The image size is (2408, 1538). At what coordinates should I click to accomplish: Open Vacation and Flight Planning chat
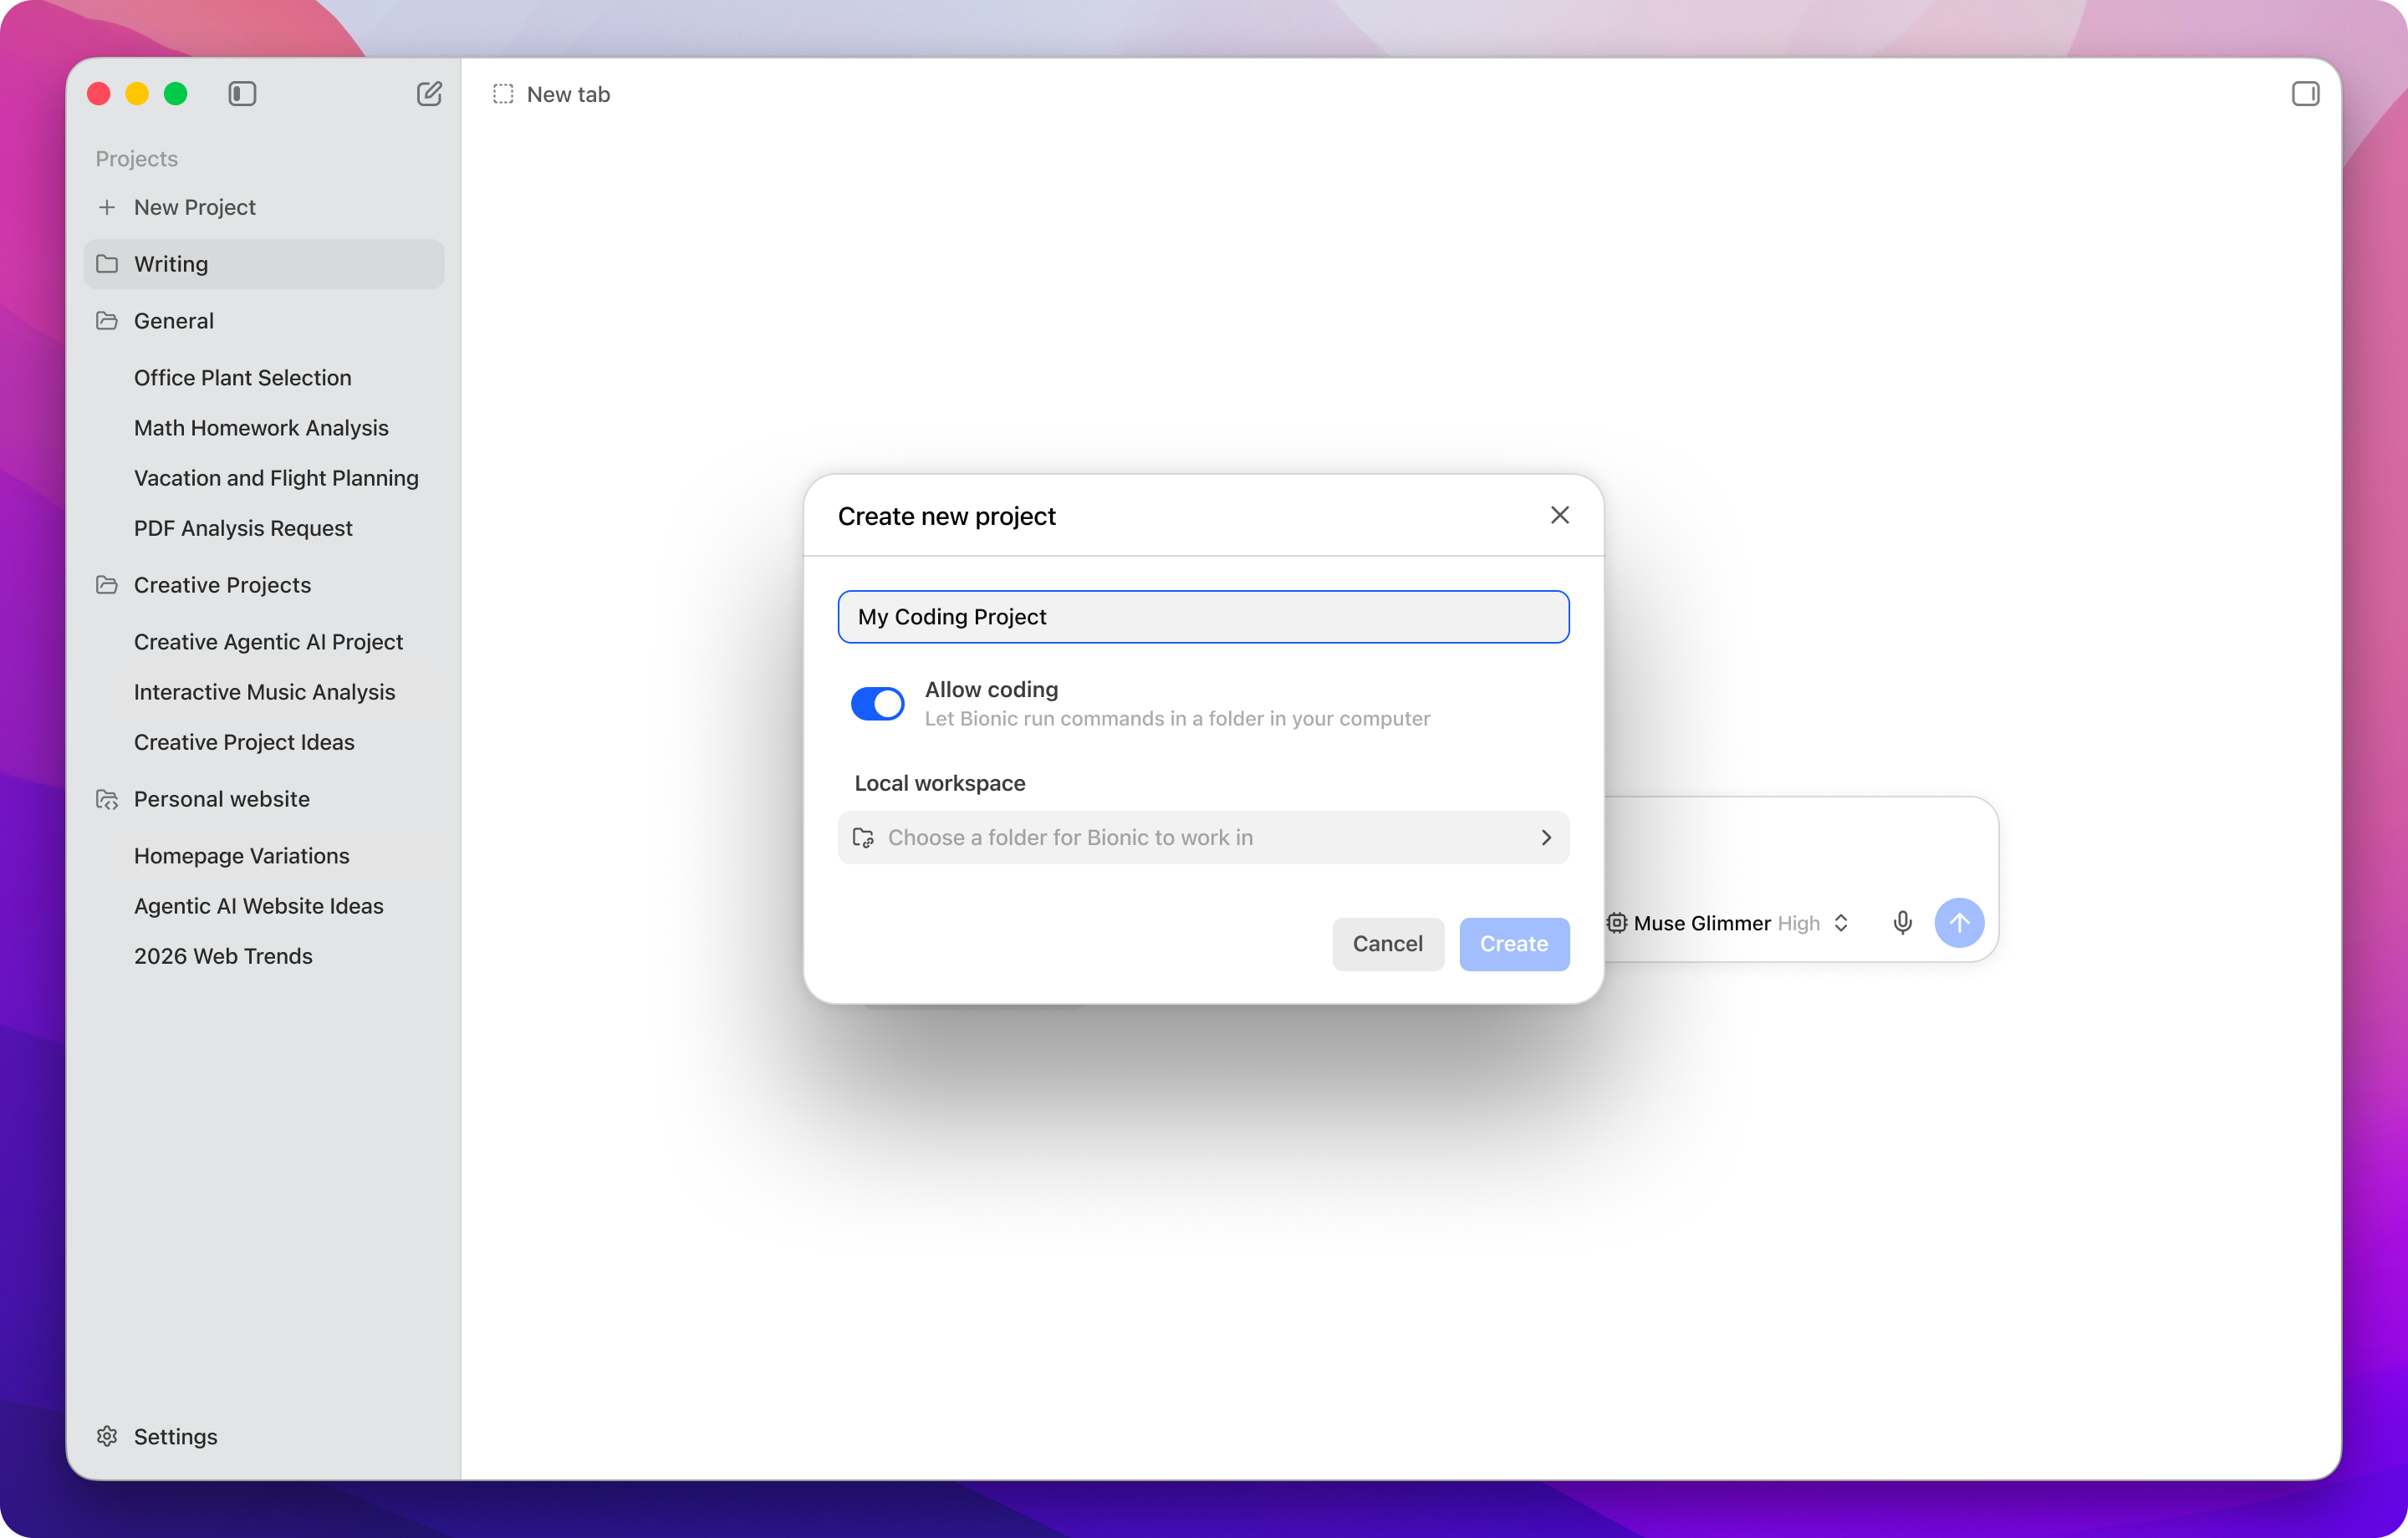tap(276, 478)
